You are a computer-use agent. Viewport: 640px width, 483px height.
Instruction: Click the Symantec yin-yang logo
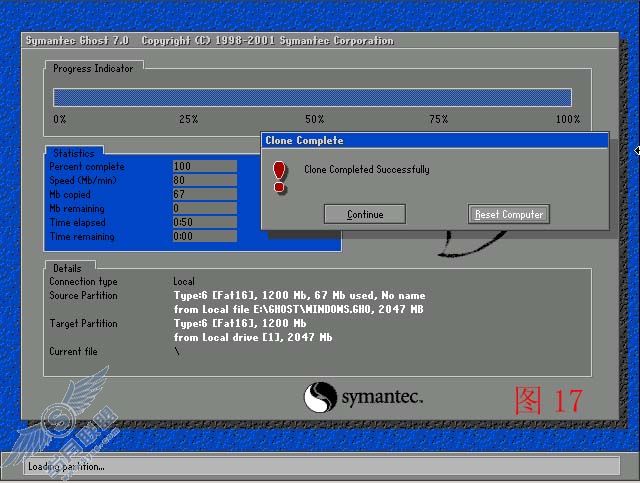tap(320, 397)
